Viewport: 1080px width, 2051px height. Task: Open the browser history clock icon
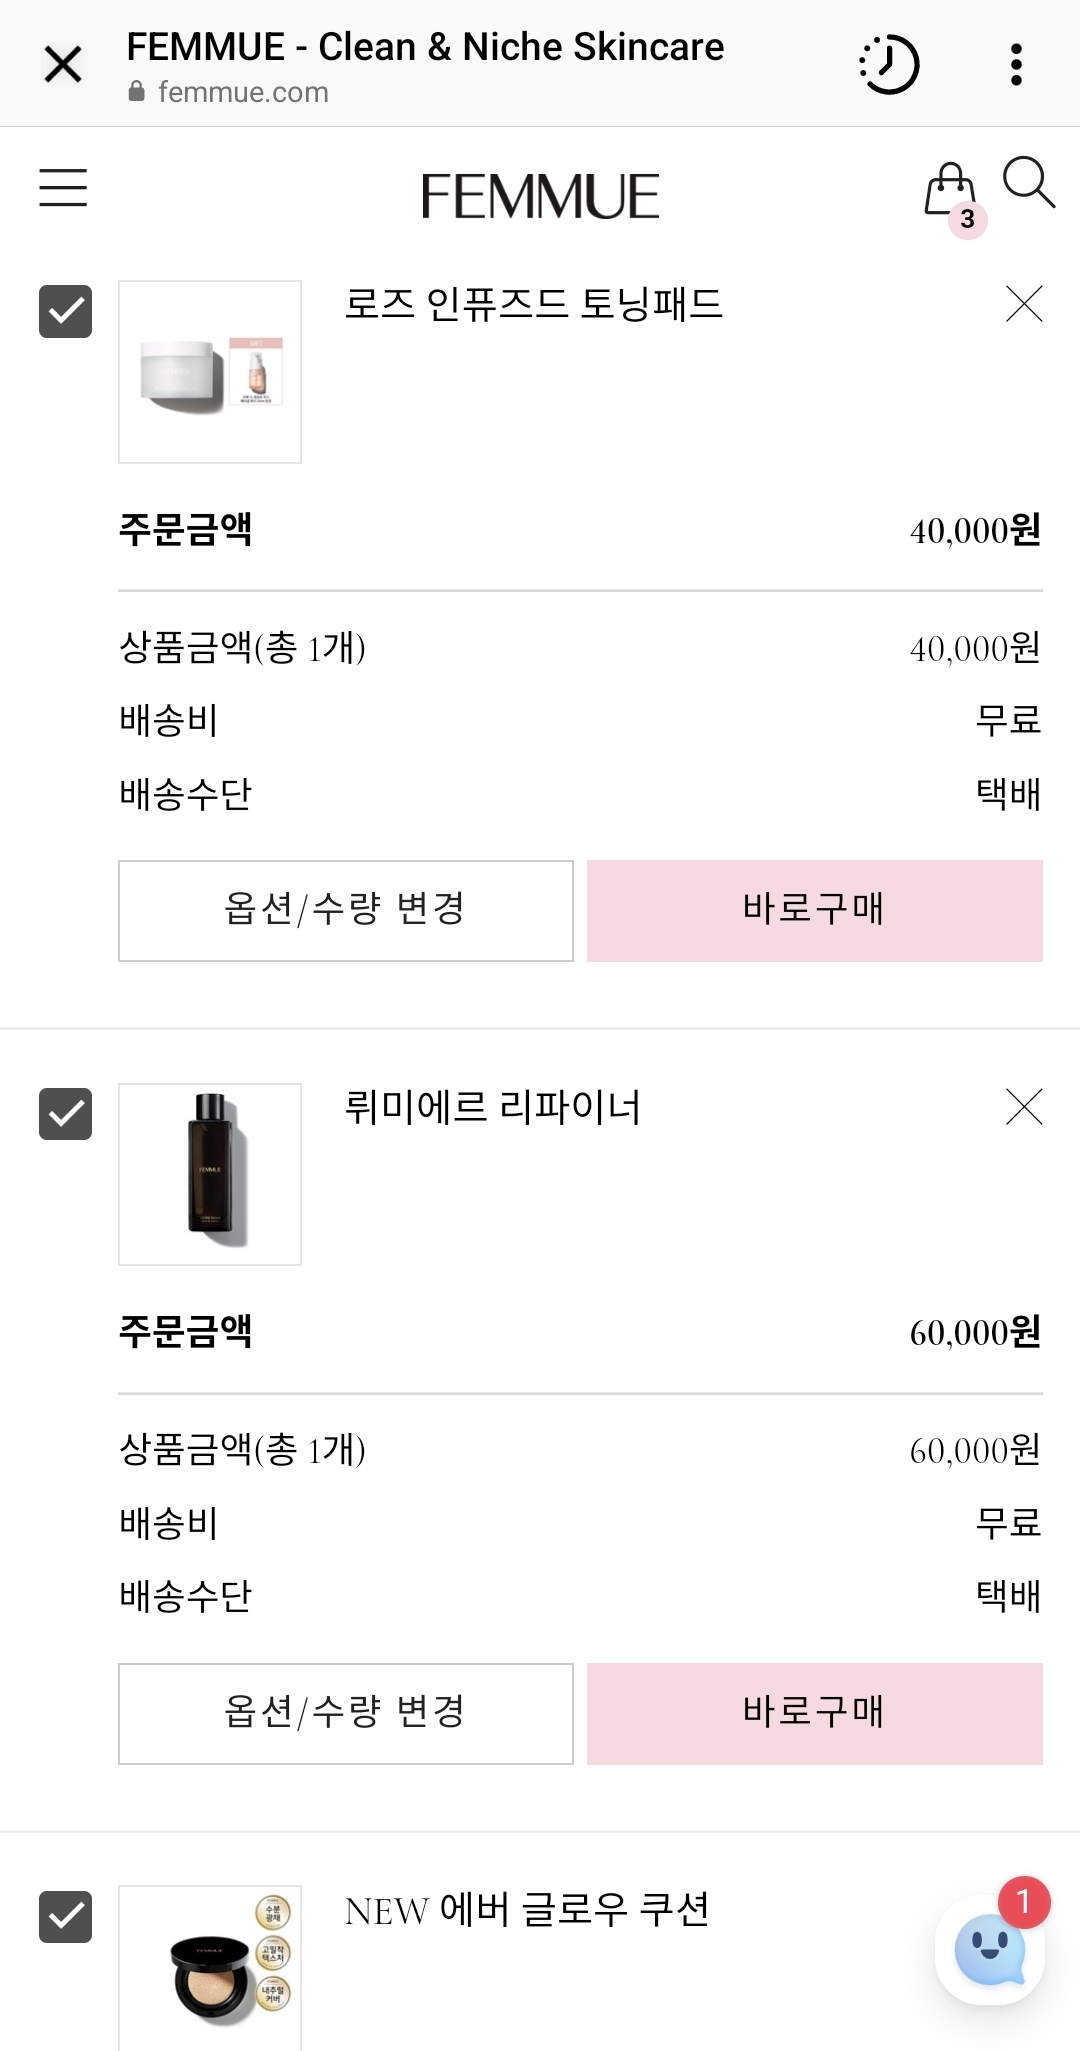[889, 65]
